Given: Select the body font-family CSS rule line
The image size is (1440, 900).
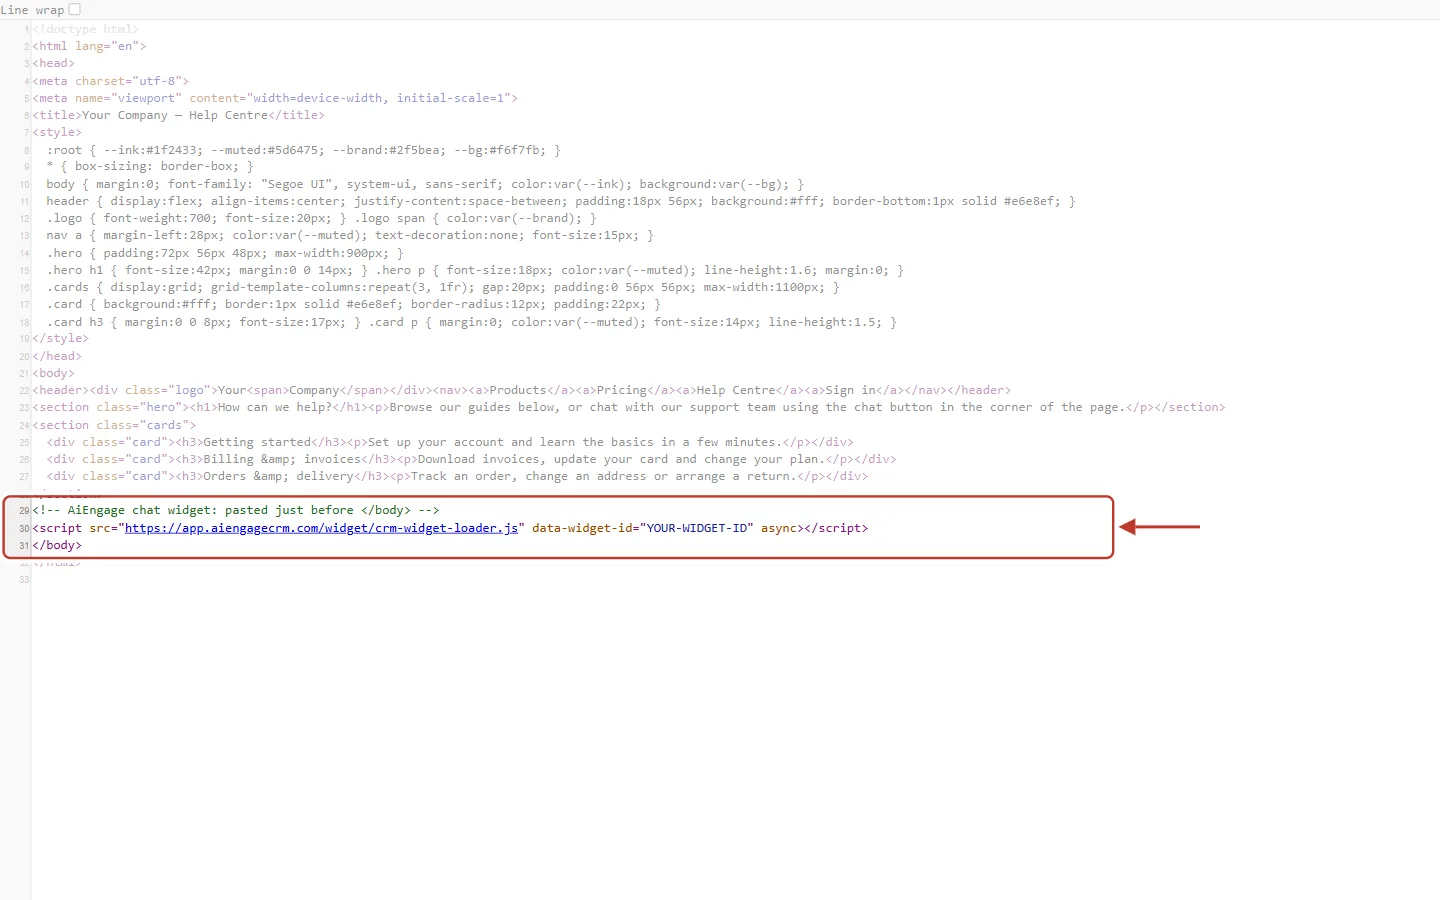Looking at the screenshot, I should pos(425,184).
